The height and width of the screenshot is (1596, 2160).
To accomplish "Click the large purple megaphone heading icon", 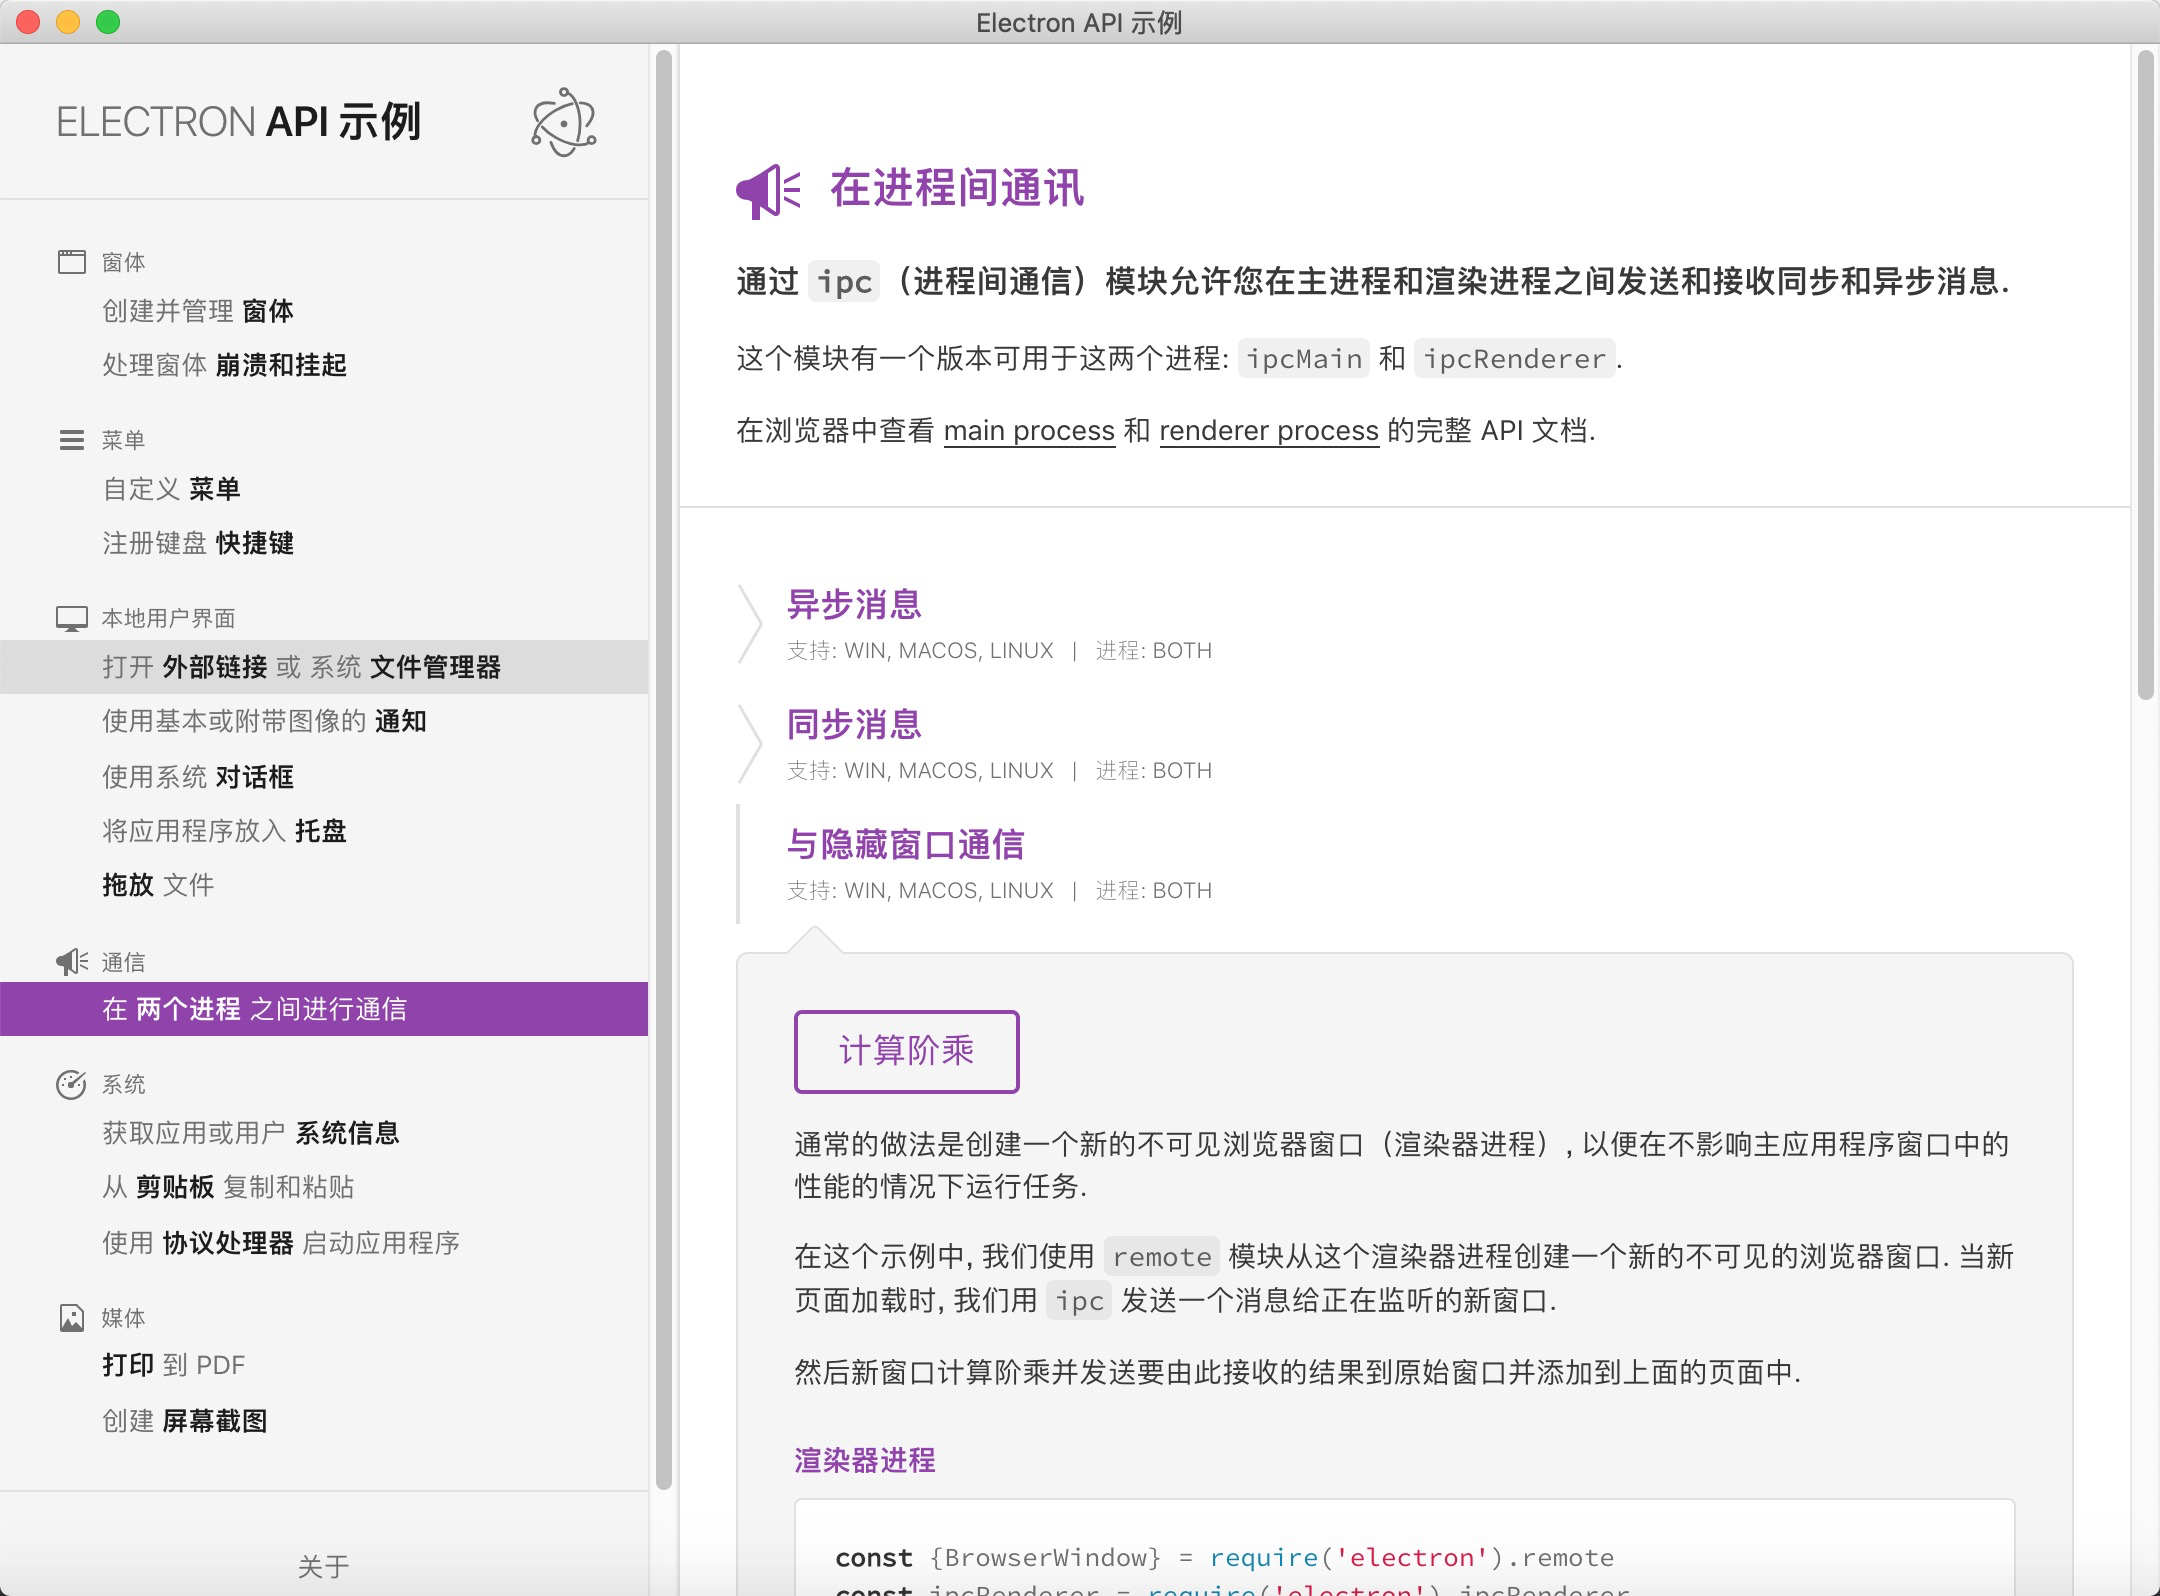I will pyautogui.click(x=768, y=190).
